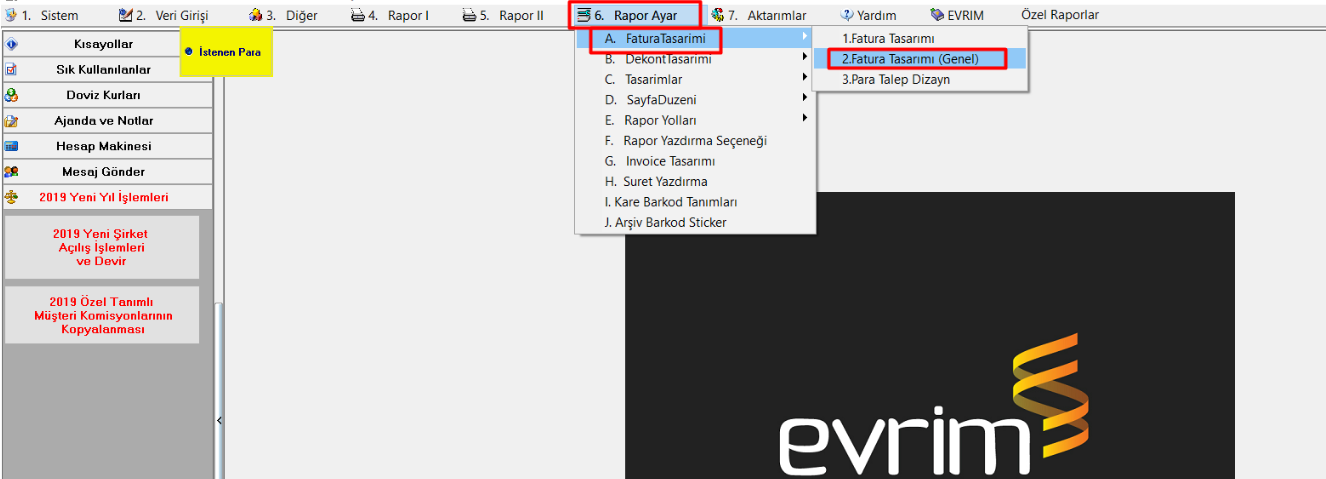This screenshot has height=479, width=1326.
Task: Open the Aktarımlar menu
Action: coord(758,15)
